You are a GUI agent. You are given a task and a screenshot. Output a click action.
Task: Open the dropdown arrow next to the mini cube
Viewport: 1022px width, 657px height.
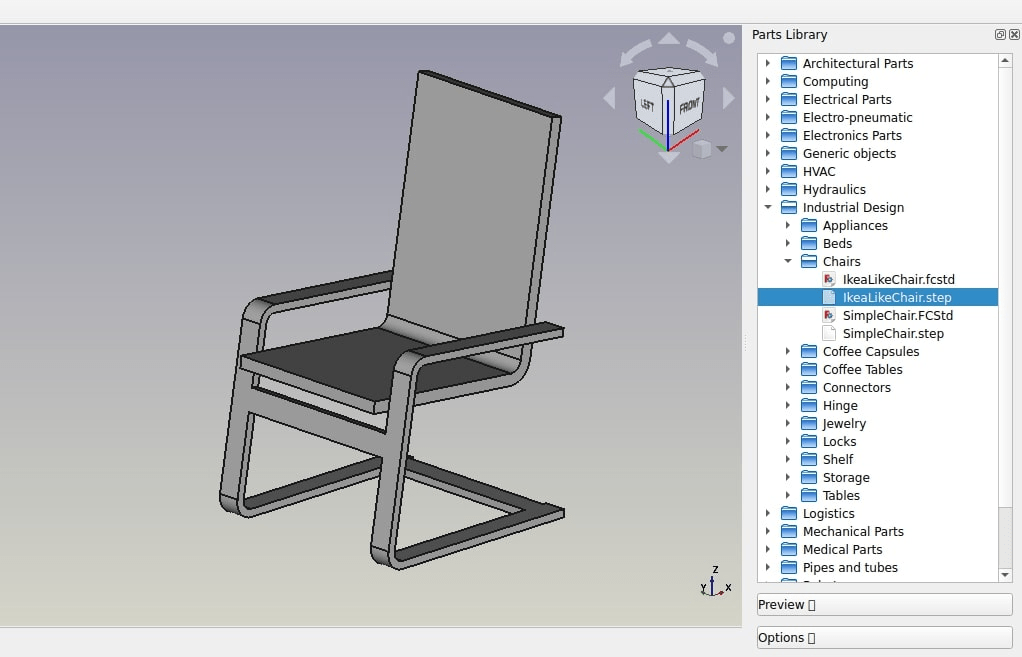tap(722, 148)
